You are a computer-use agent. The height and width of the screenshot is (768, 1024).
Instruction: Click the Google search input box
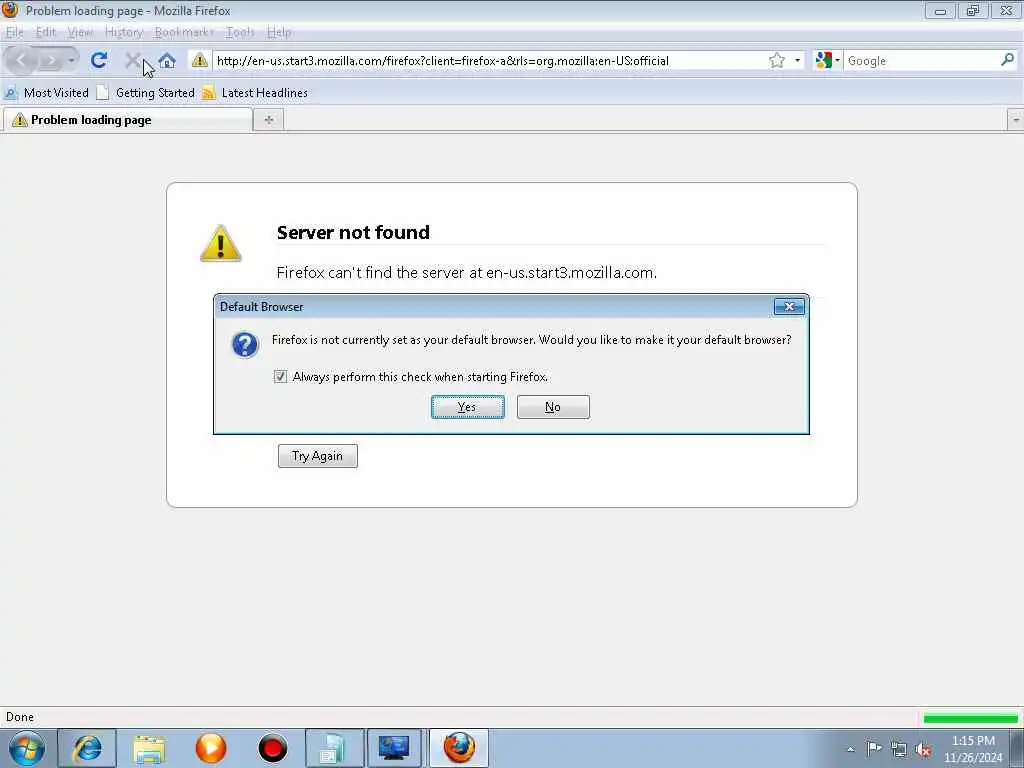point(921,61)
